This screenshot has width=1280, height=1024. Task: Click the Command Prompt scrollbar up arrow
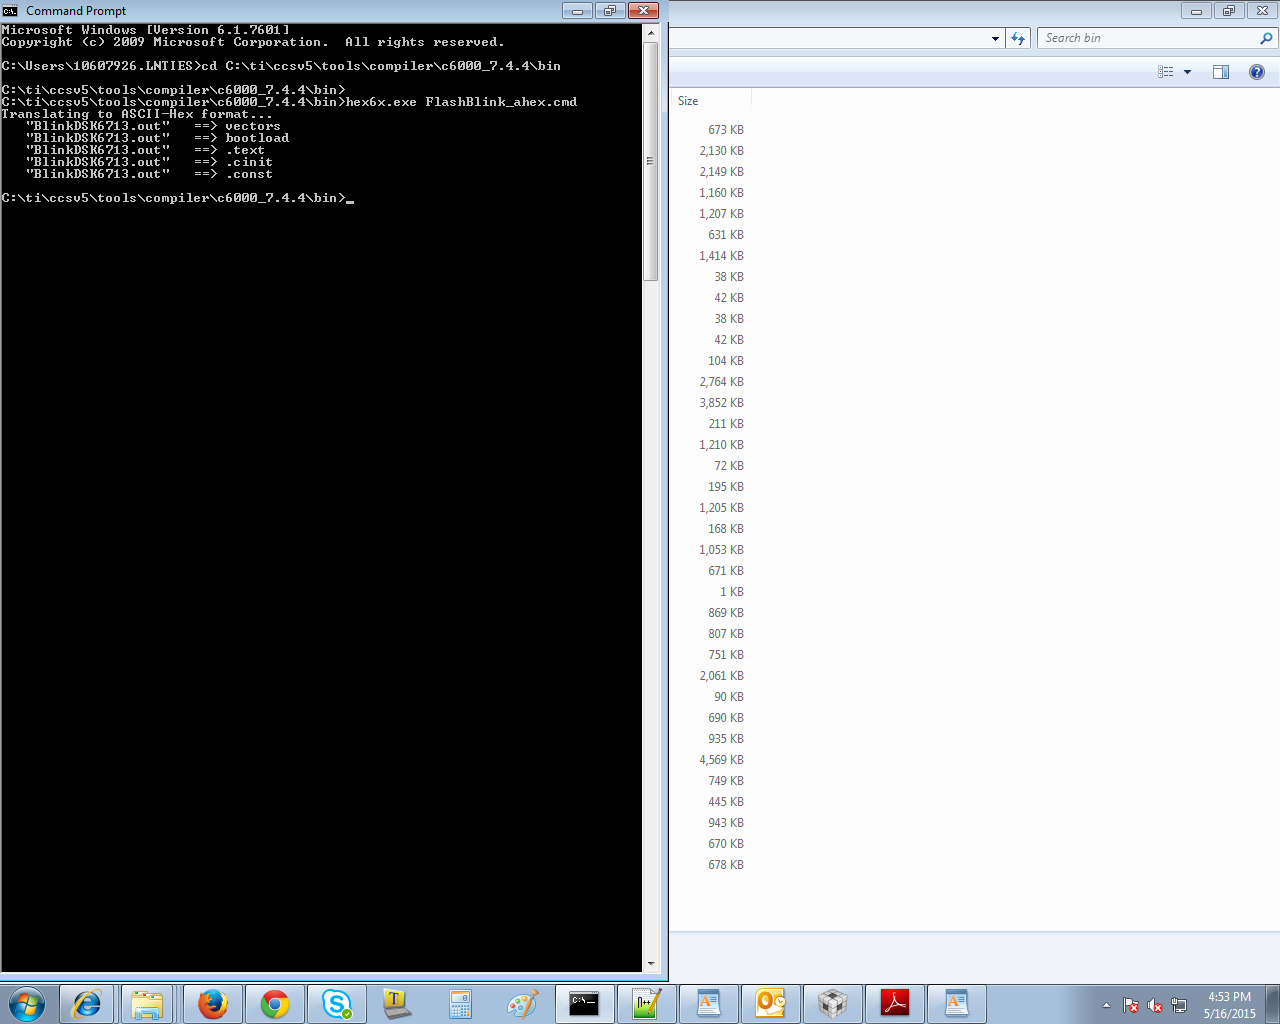pos(651,33)
